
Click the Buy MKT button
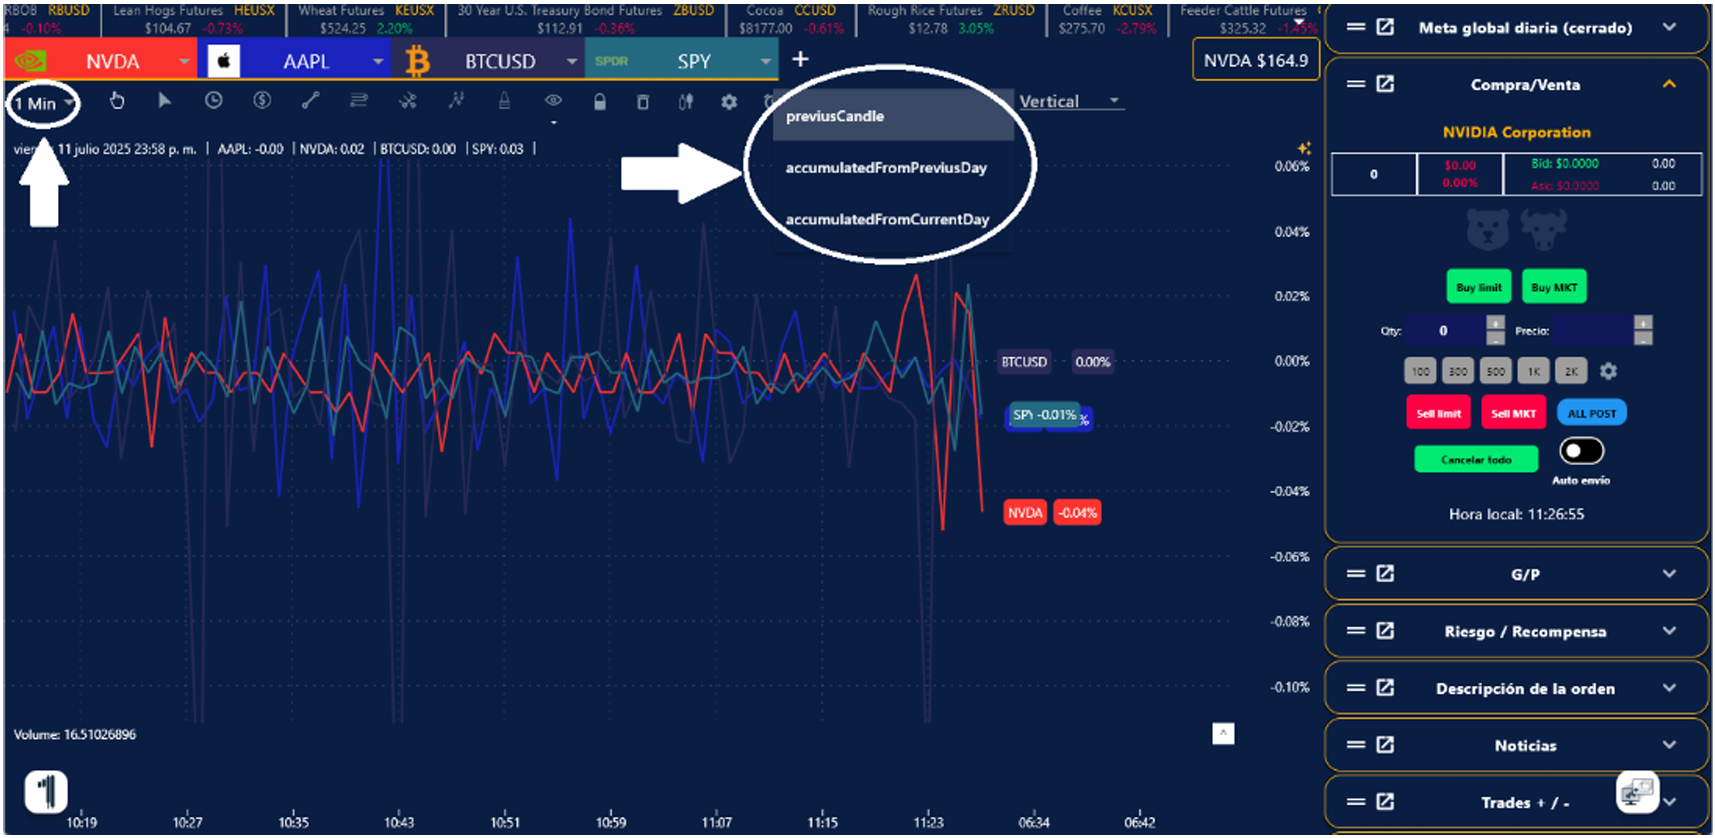1553,288
